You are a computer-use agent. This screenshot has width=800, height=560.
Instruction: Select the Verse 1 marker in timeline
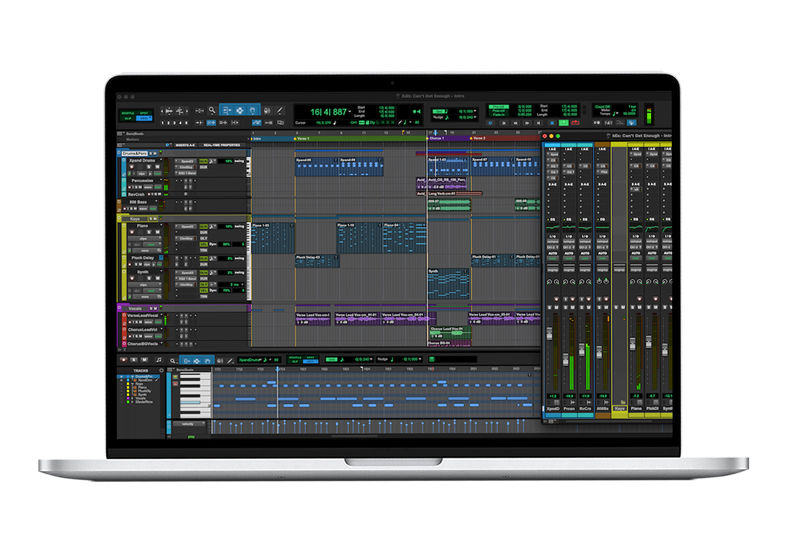[304, 138]
